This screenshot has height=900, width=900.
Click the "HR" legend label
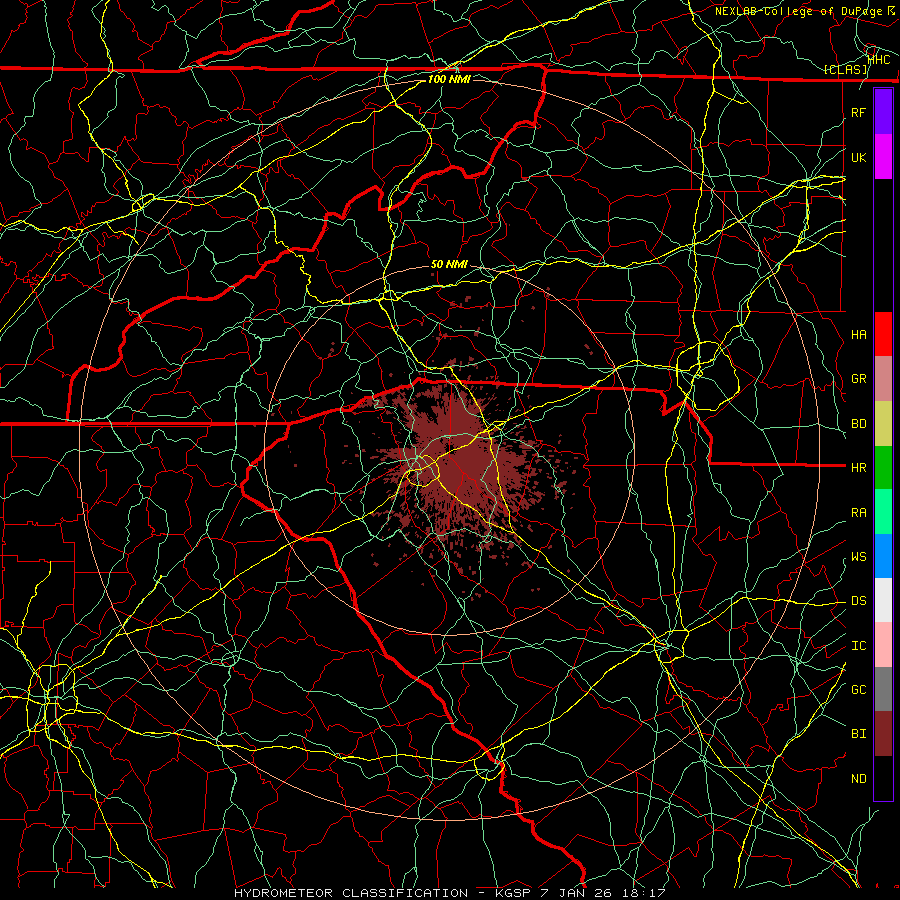(x=858, y=468)
